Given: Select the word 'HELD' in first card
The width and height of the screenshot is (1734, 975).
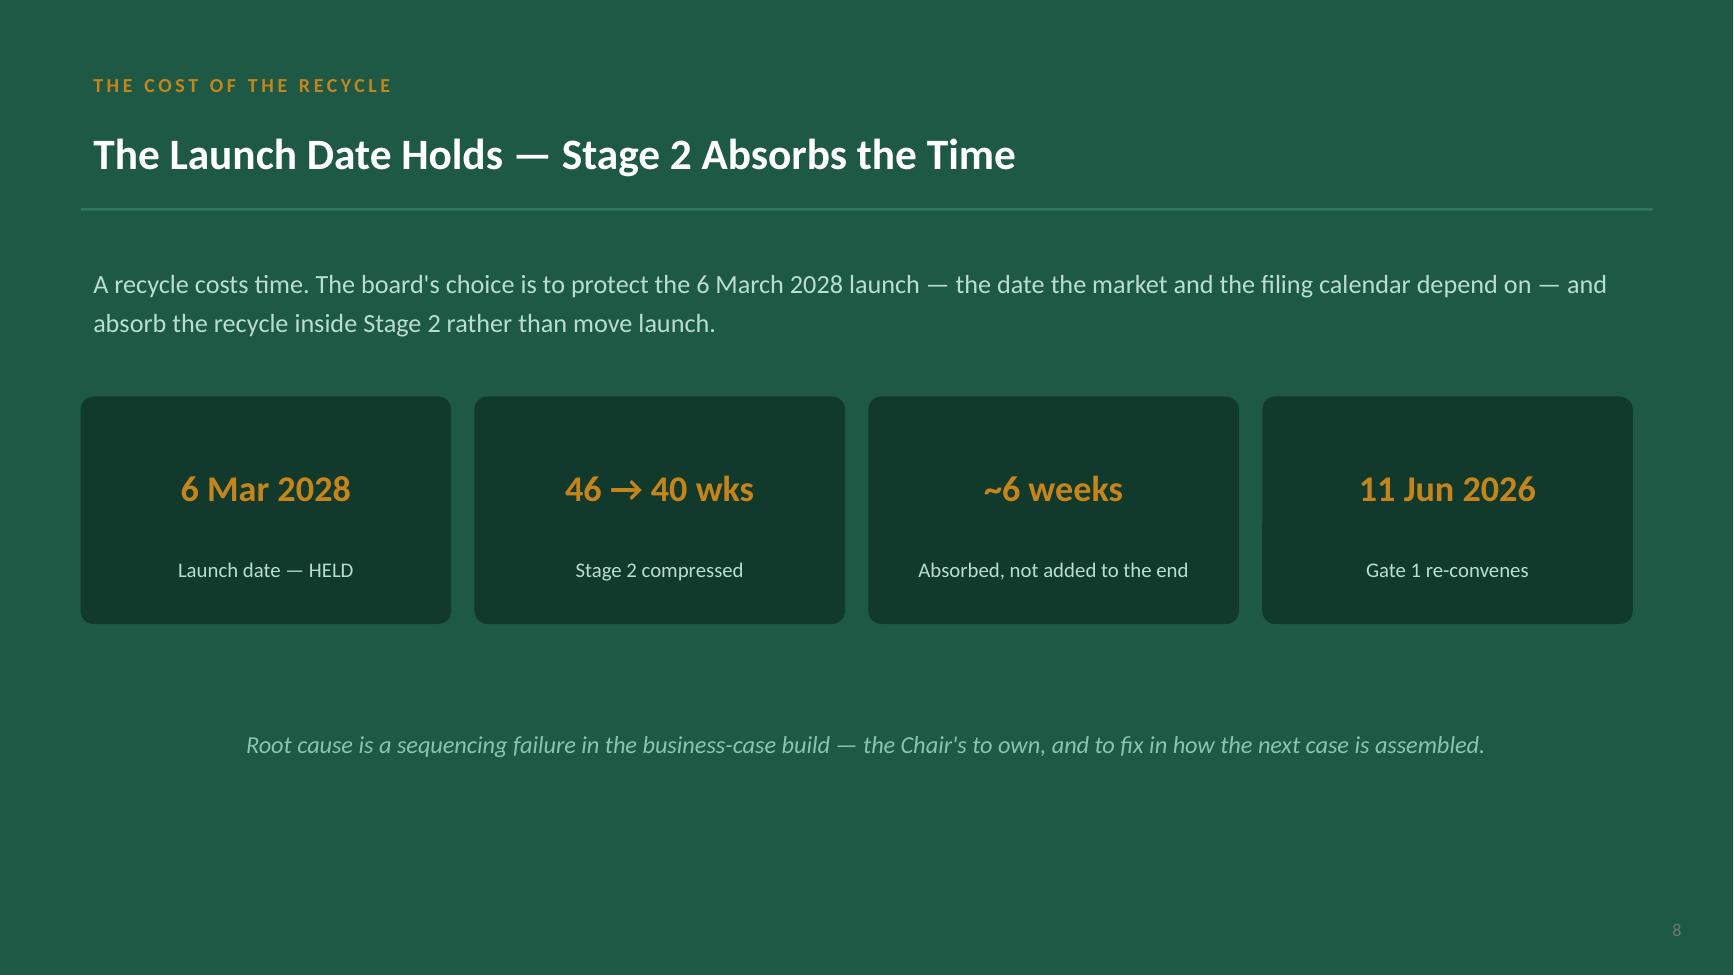Looking at the screenshot, I should point(331,570).
